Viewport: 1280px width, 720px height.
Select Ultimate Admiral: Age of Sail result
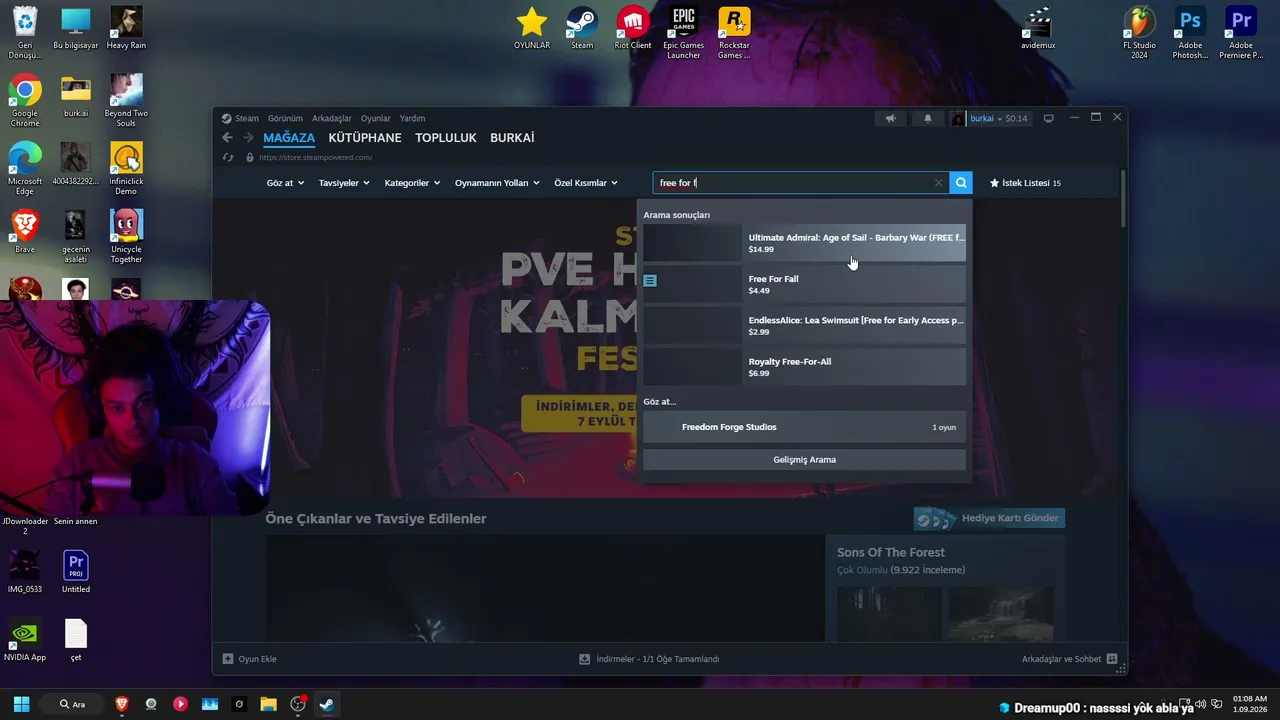[x=804, y=243]
